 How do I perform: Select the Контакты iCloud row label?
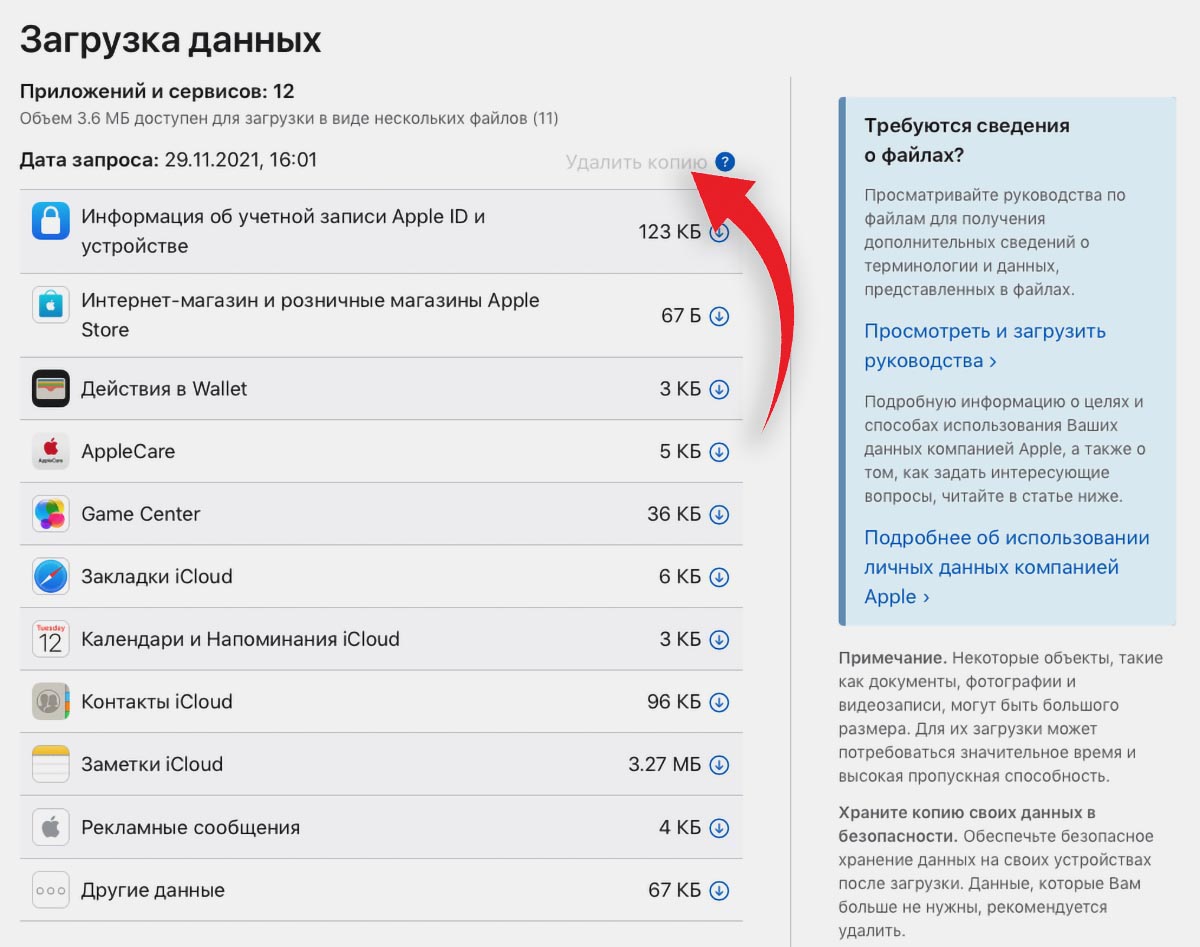click(x=157, y=702)
